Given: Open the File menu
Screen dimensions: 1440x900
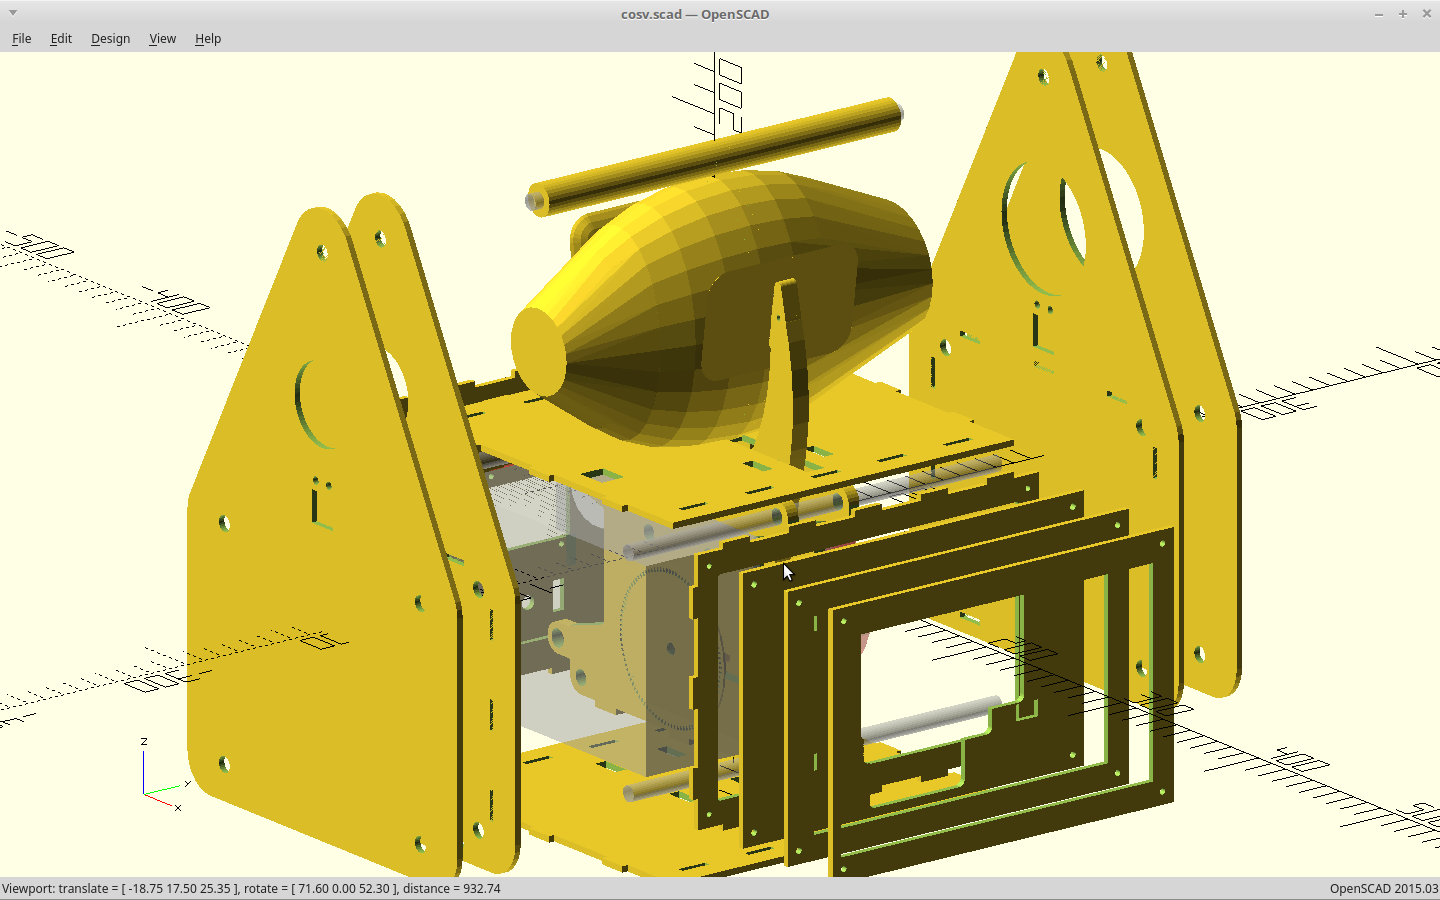Looking at the screenshot, I should click(21, 39).
